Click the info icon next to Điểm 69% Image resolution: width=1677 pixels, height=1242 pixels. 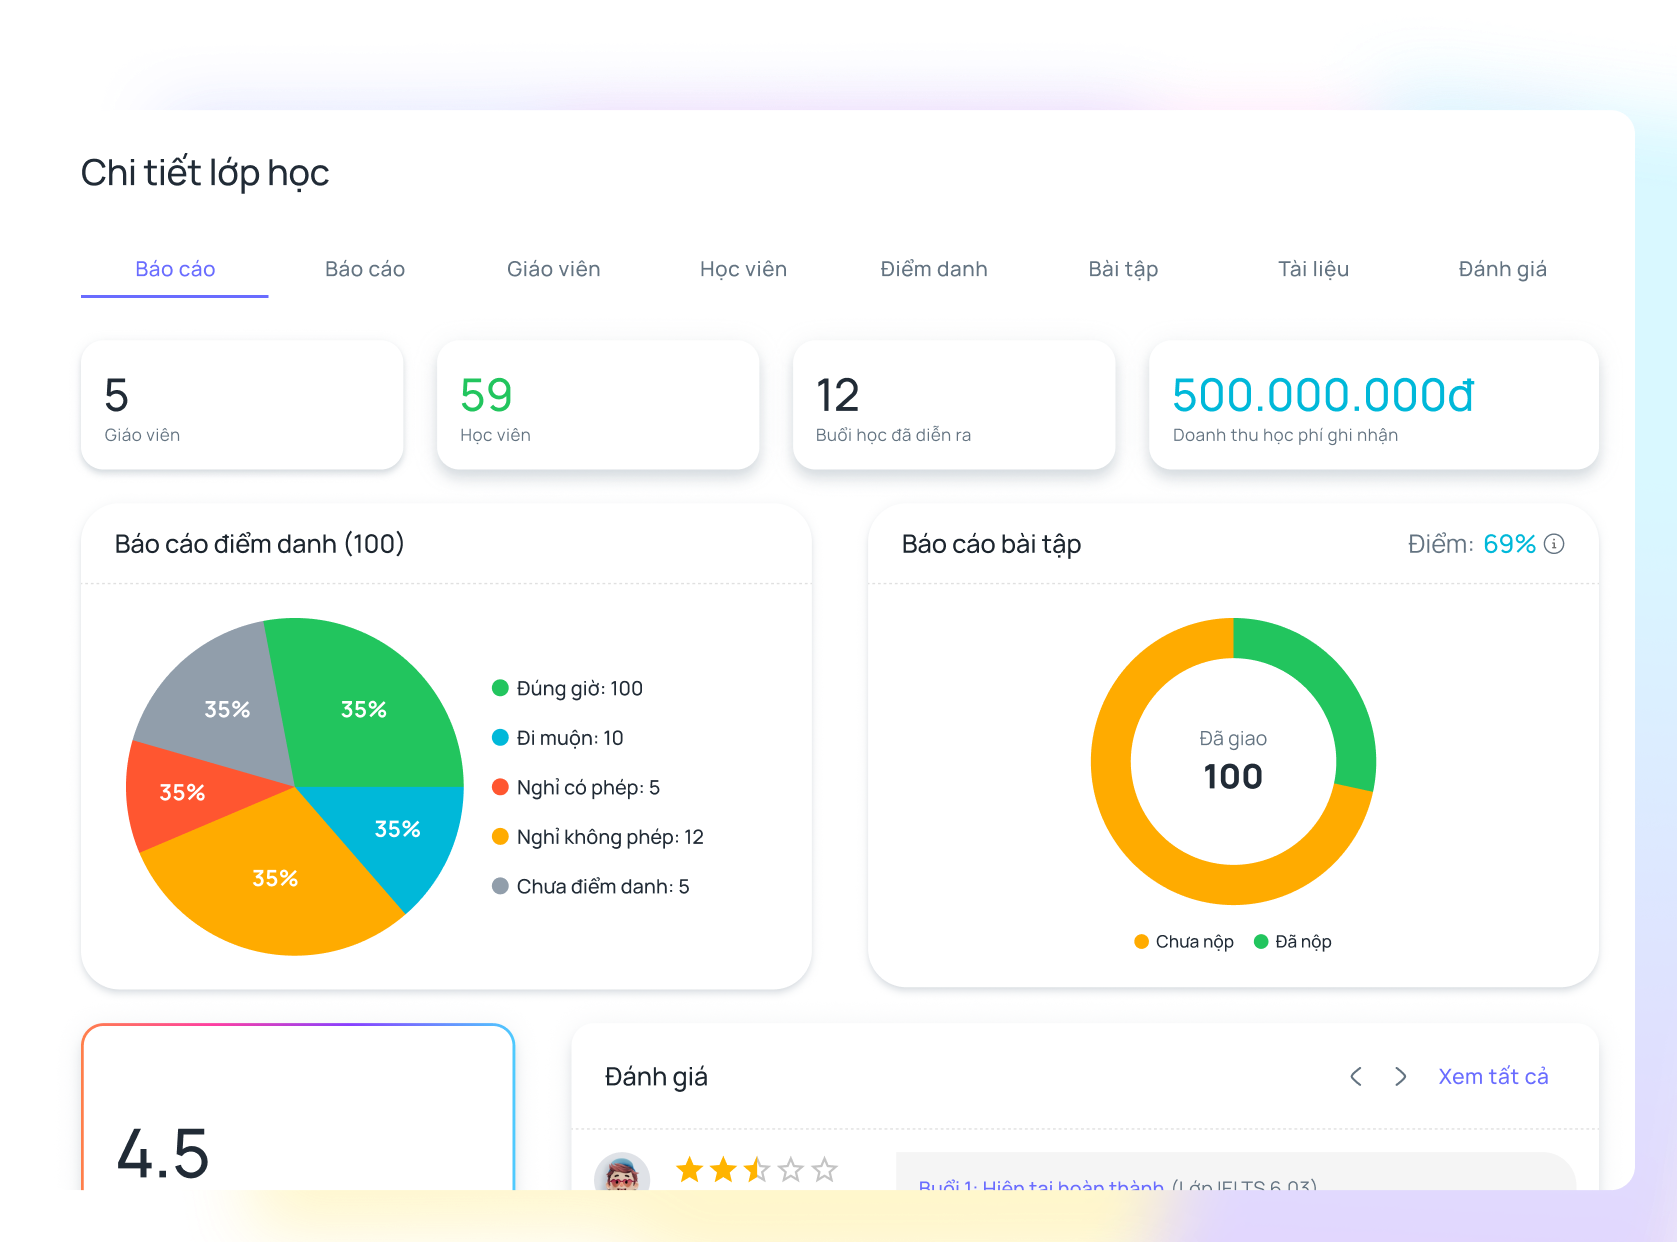pyautogui.click(x=1553, y=544)
